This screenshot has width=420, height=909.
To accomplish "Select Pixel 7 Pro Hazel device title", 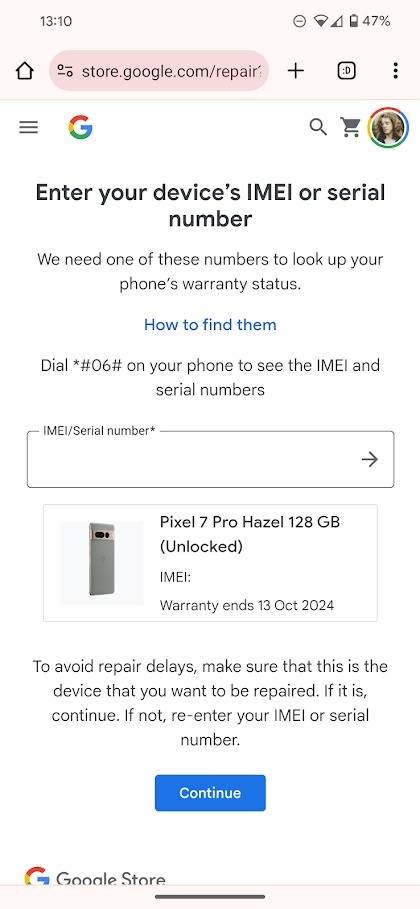I will click(x=249, y=534).
